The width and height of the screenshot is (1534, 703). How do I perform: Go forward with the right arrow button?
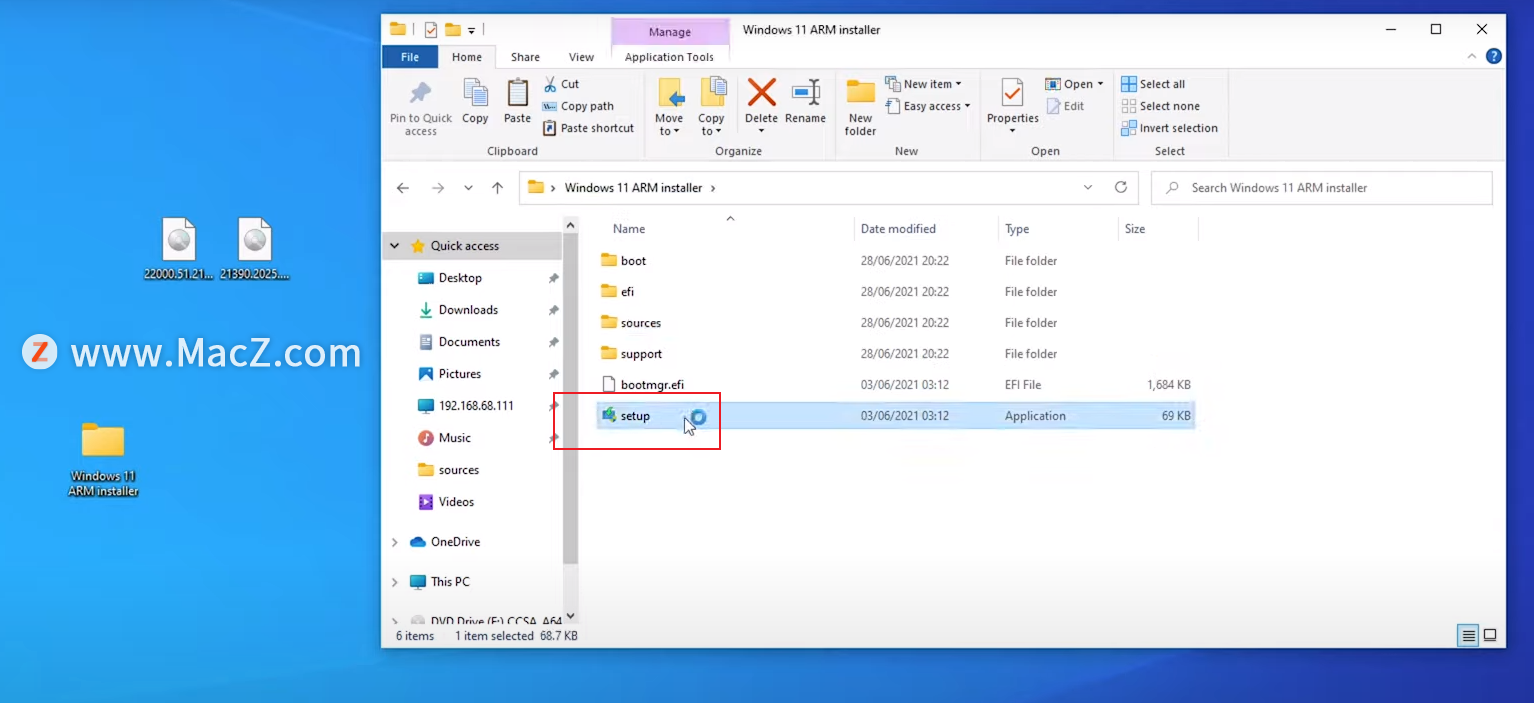pos(437,188)
